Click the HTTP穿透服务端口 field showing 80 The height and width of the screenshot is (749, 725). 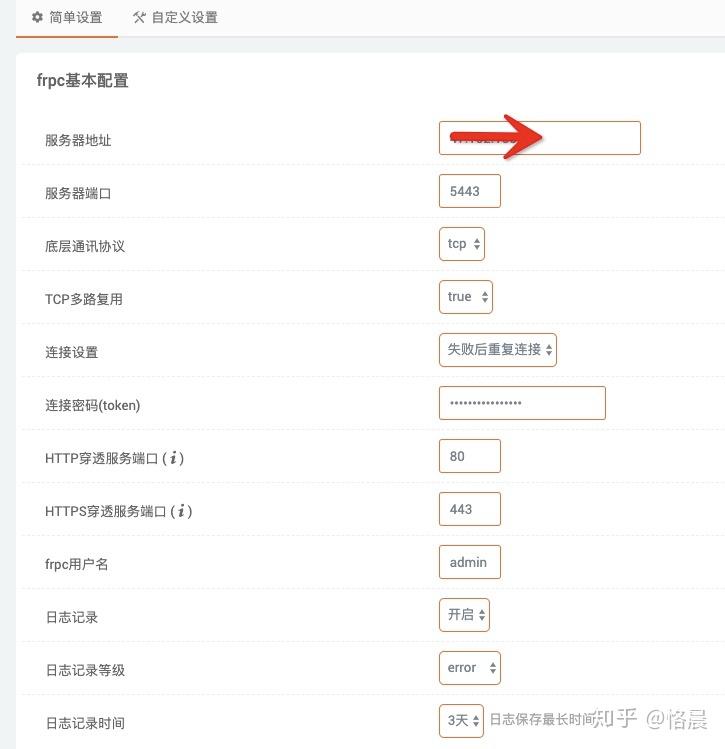pos(469,456)
